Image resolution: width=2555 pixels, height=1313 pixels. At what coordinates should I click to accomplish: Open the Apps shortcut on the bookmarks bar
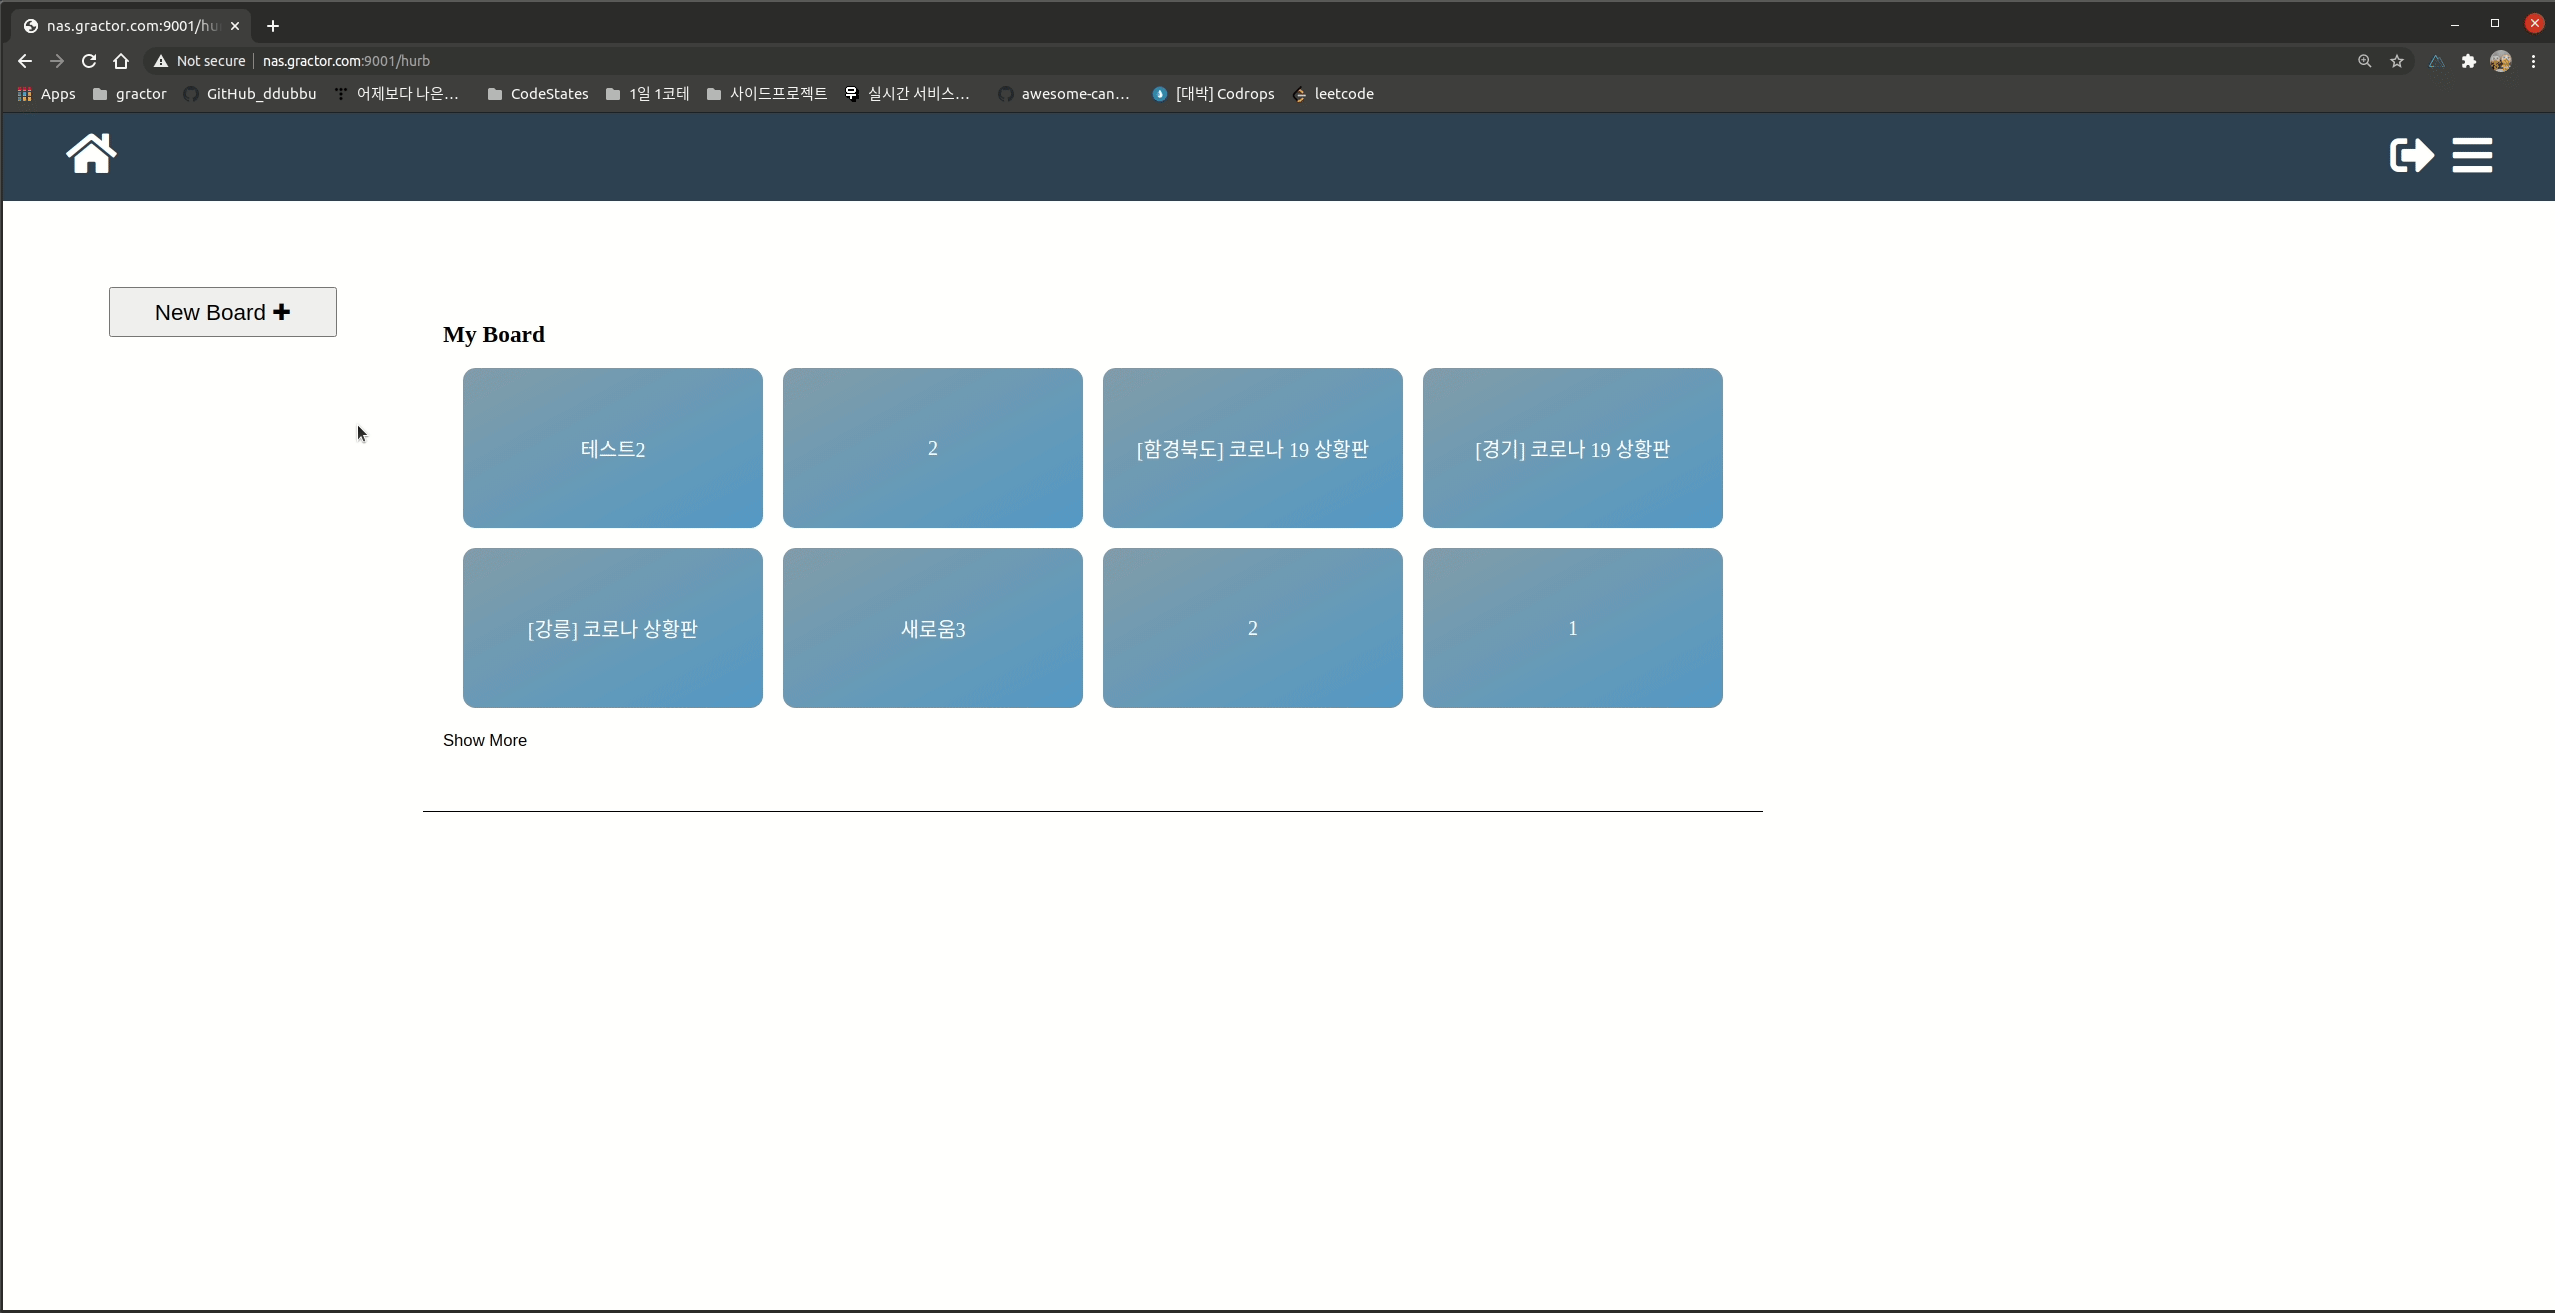[45, 94]
